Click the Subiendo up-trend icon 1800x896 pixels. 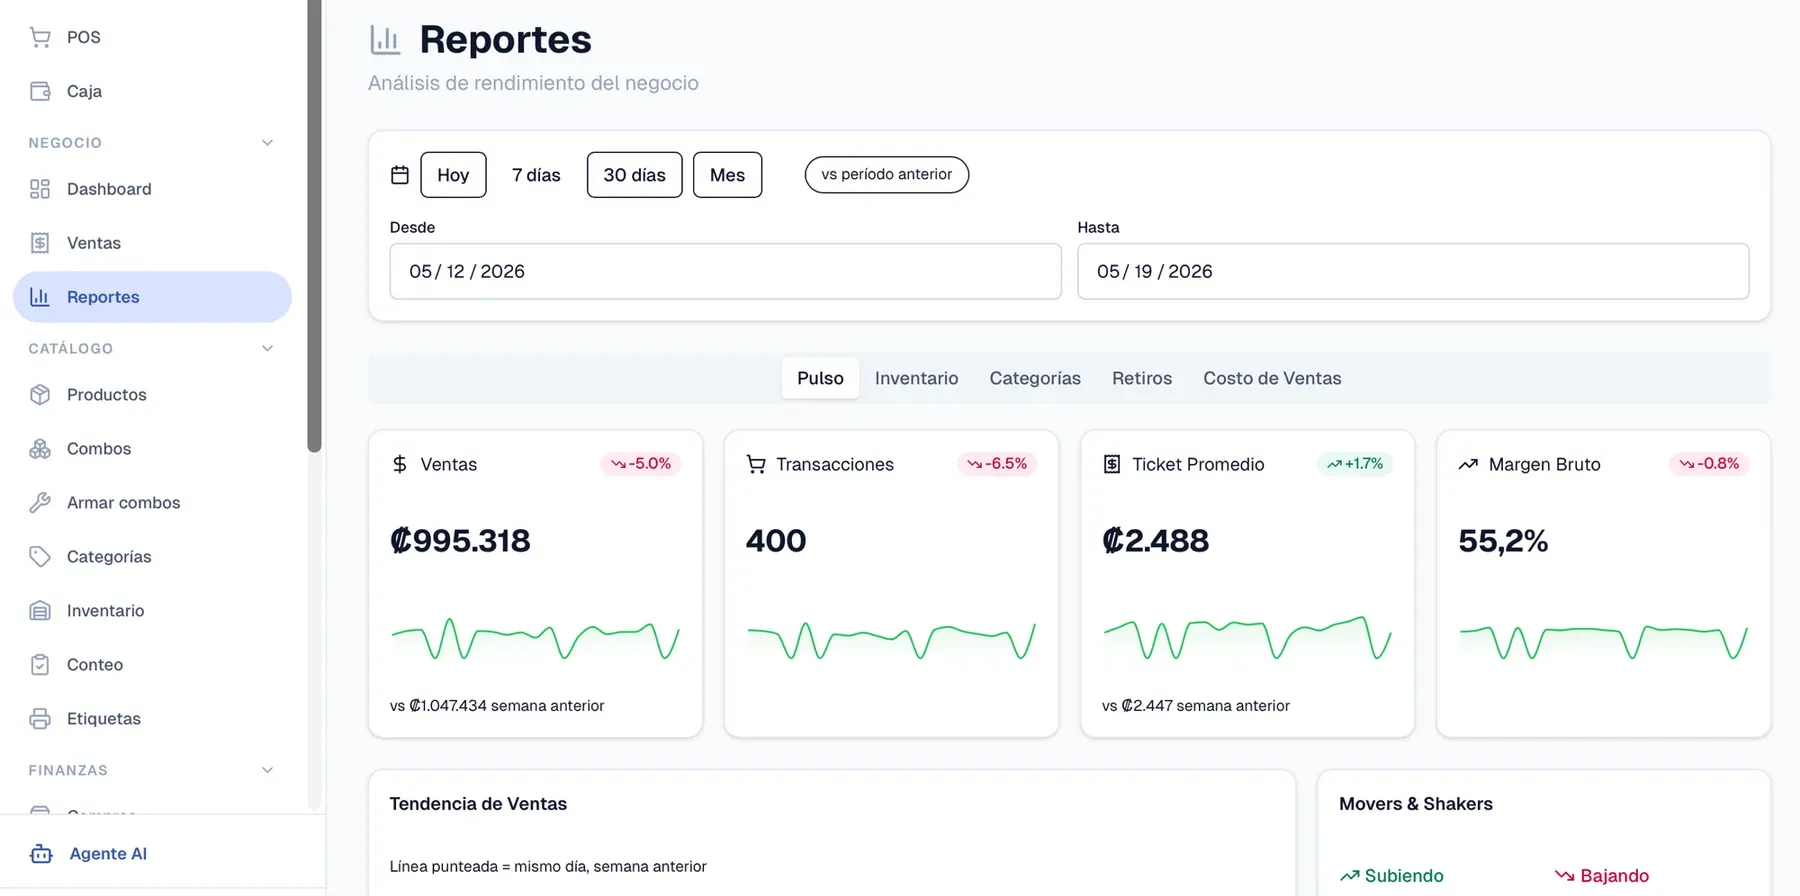point(1350,876)
